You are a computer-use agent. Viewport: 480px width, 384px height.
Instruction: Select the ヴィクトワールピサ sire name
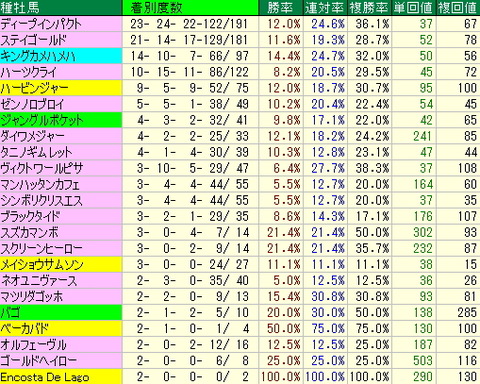(42, 168)
